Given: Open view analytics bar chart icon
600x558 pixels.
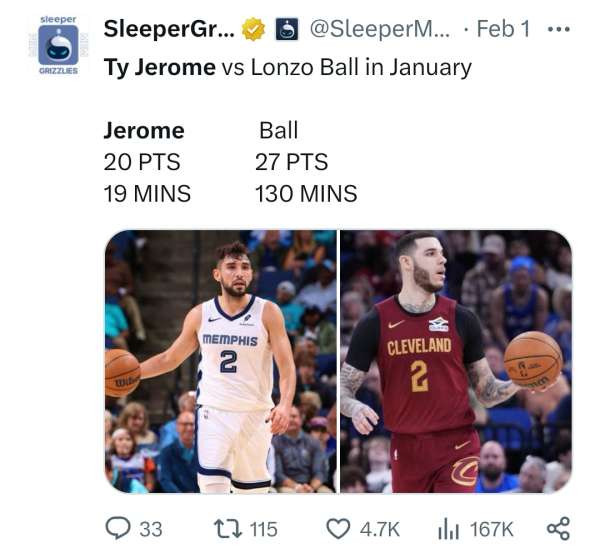Looking at the screenshot, I should click(x=448, y=527).
